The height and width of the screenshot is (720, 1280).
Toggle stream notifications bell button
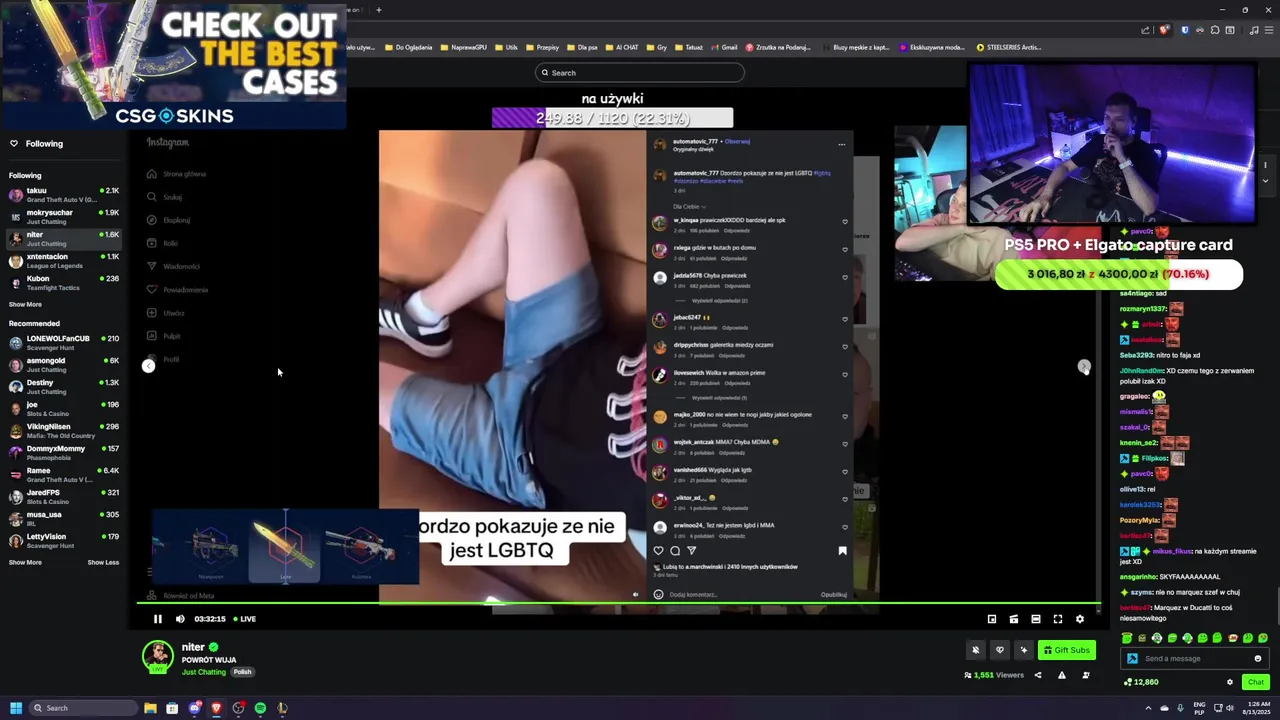click(x=975, y=650)
